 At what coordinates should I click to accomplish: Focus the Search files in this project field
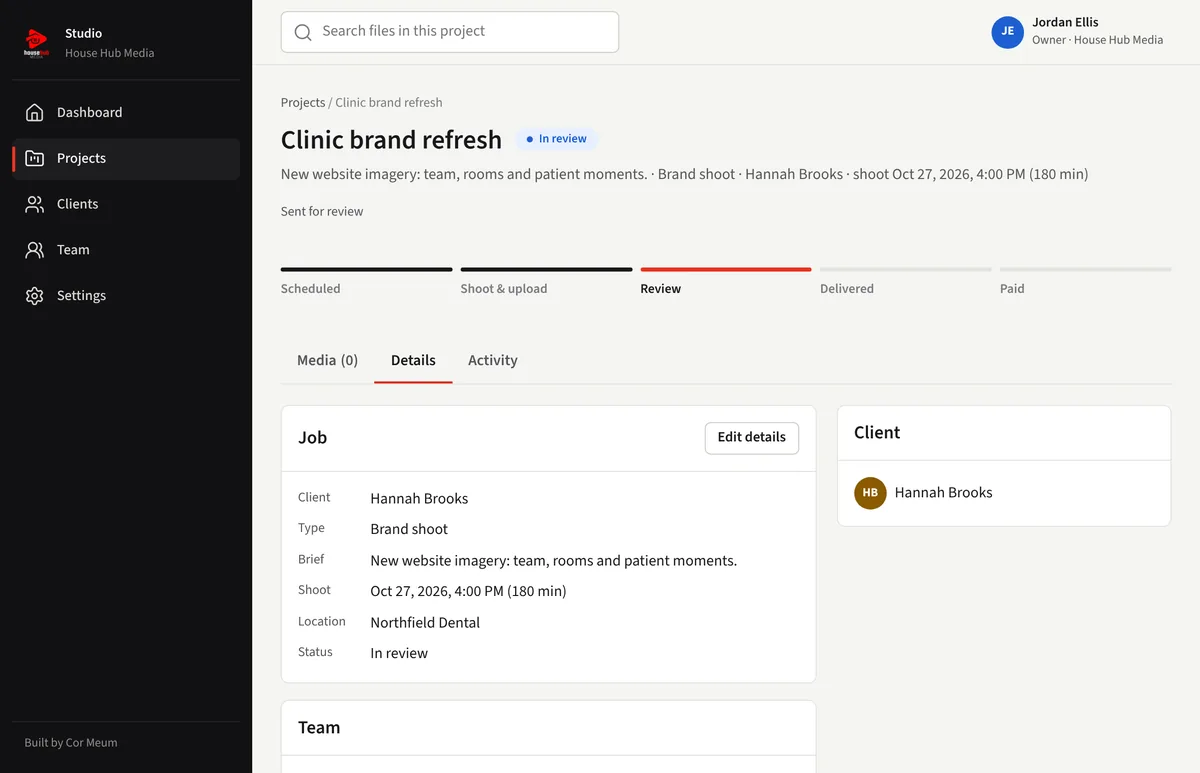click(x=450, y=32)
